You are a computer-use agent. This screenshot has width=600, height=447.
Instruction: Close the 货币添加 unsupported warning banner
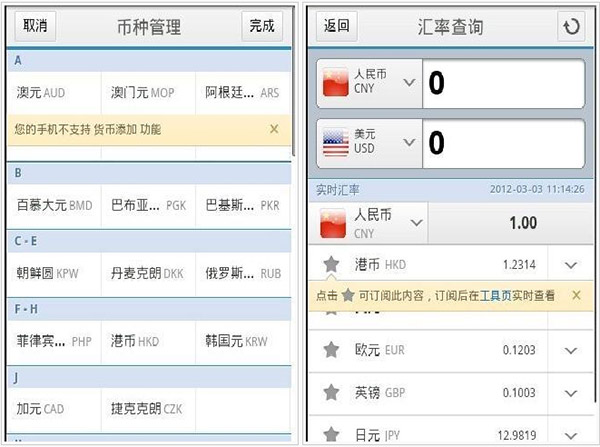274,129
